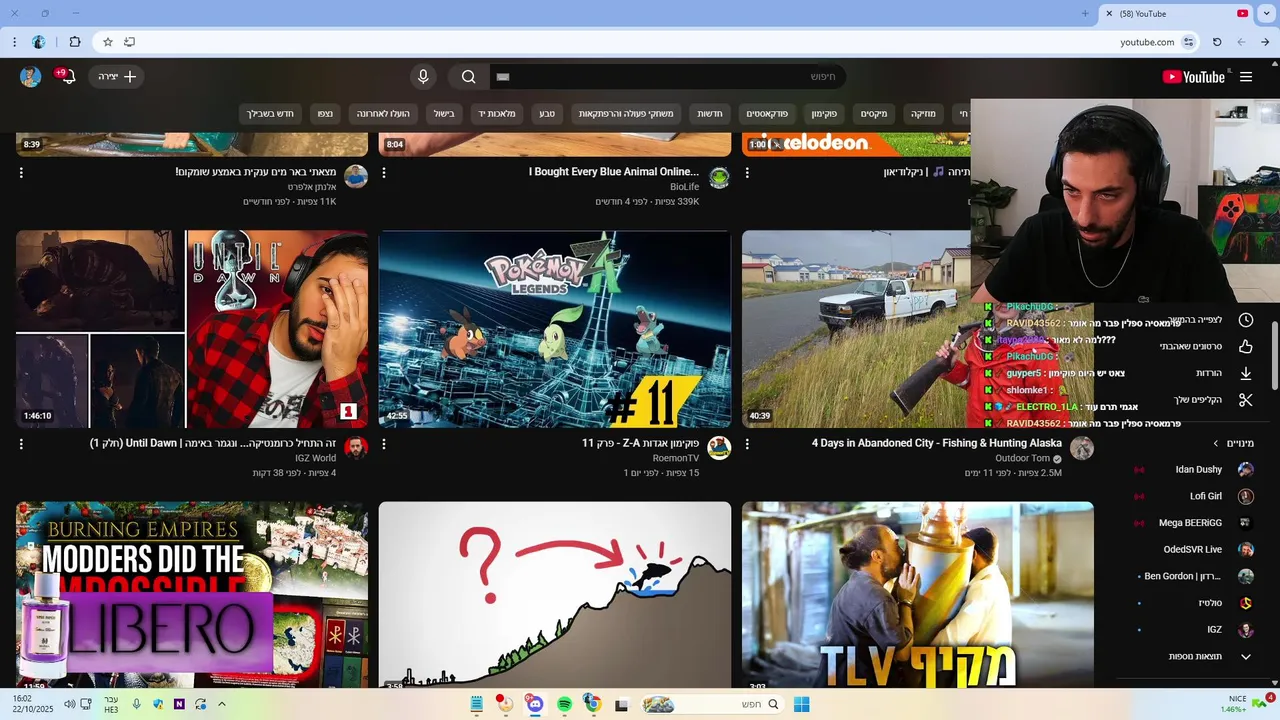Open Spotify from the taskbar
Image resolution: width=1280 pixels, height=720 pixels.
coord(564,705)
